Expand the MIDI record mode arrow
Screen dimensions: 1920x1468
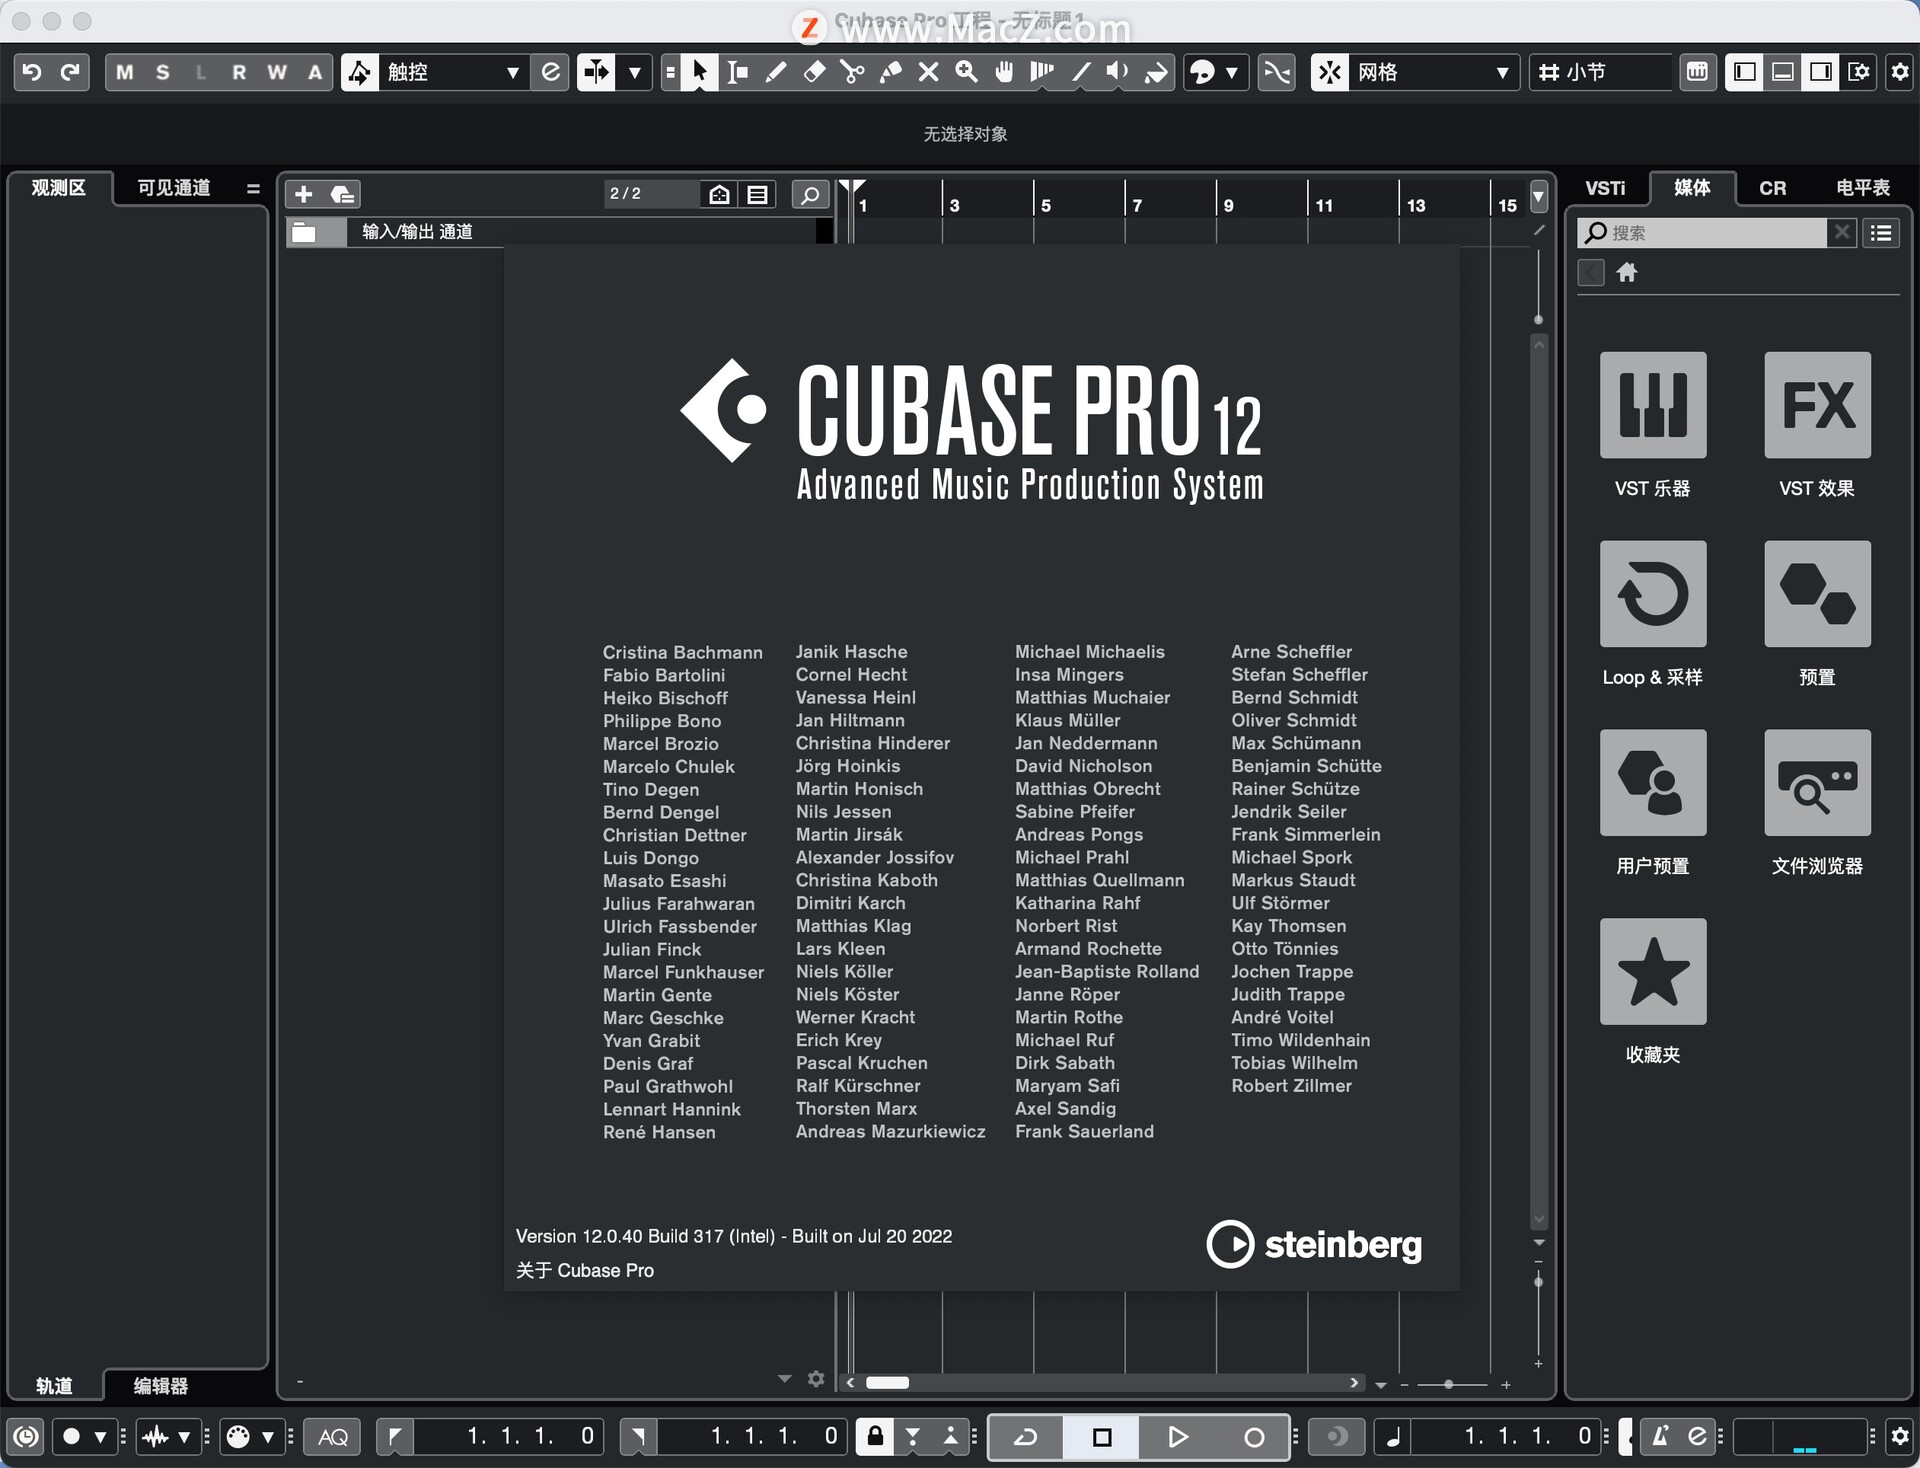(x=267, y=1437)
